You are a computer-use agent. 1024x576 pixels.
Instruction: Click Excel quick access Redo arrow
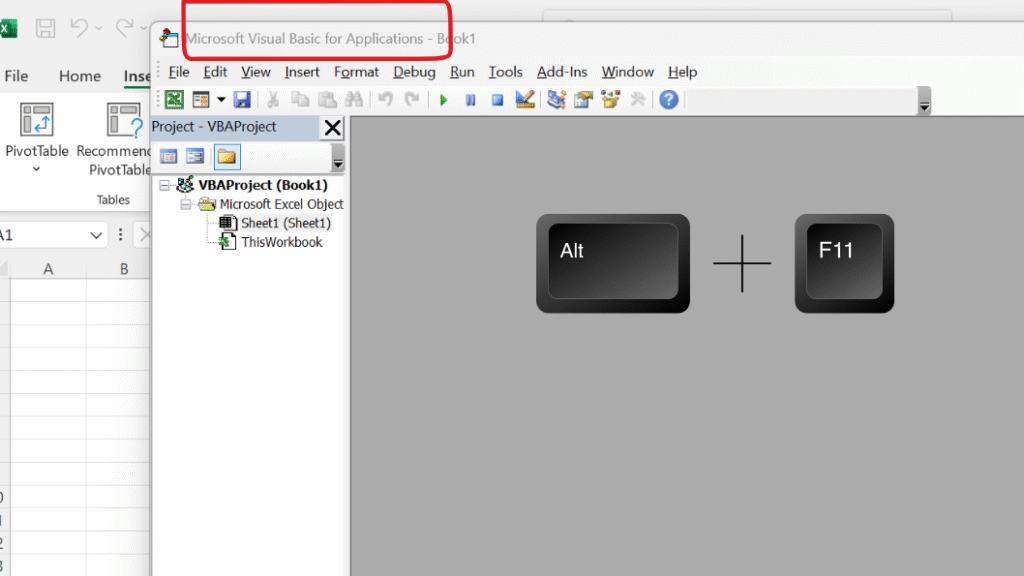tap(123, 28)
